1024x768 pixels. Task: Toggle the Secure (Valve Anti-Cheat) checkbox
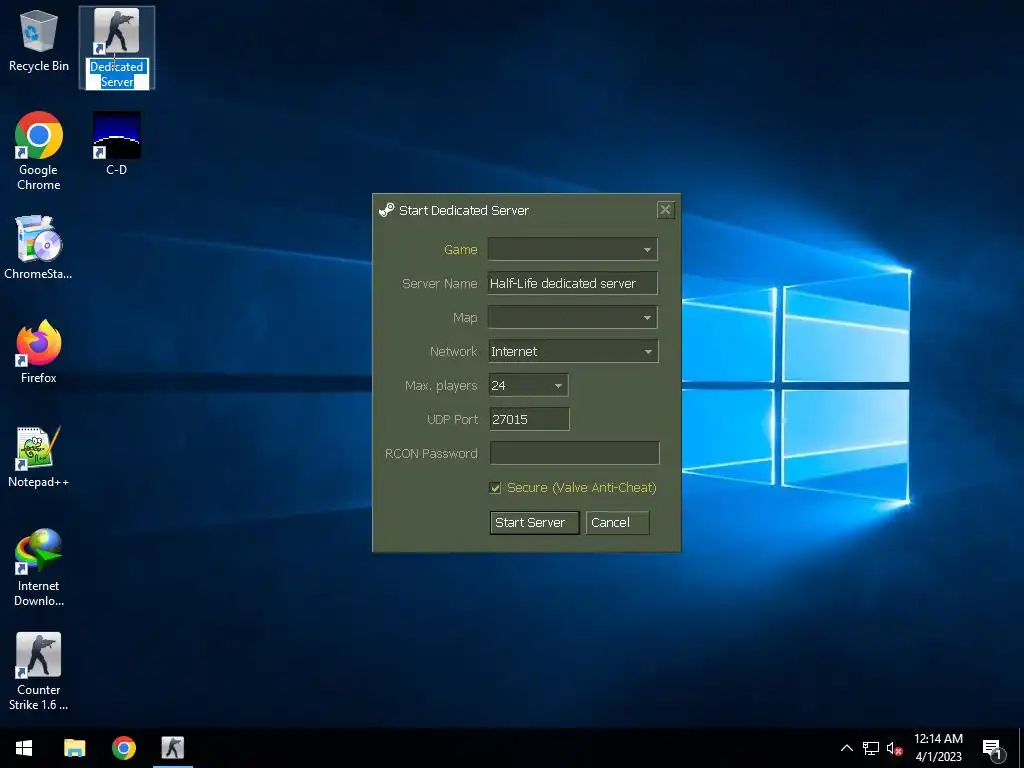pyautogui.click(x=495, y=488)
